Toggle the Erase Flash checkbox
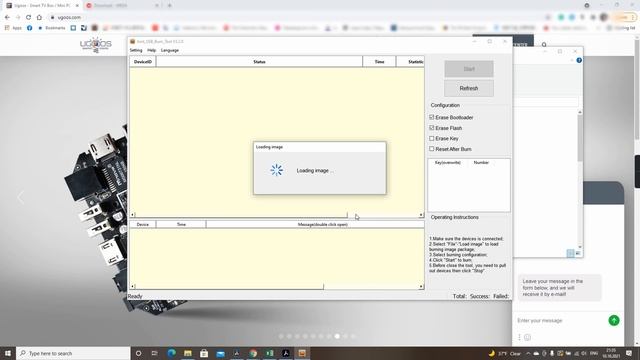This screenshot has height=360, width=640. (x=431, y=128)
